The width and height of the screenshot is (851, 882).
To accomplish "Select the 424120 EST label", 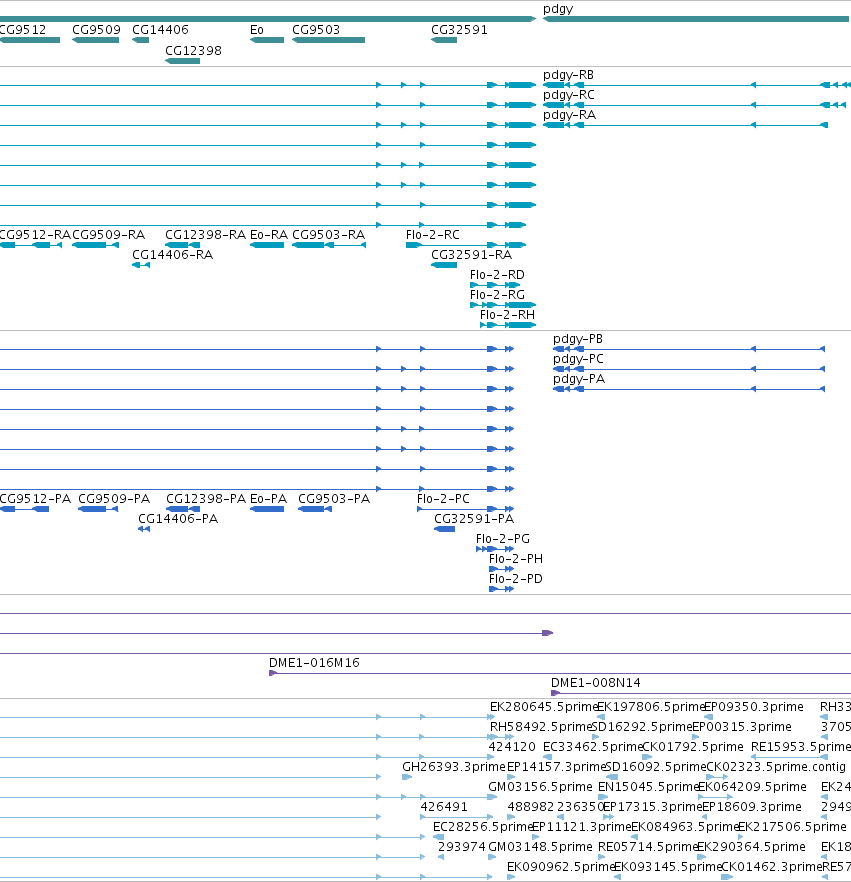I will (512, 746).
